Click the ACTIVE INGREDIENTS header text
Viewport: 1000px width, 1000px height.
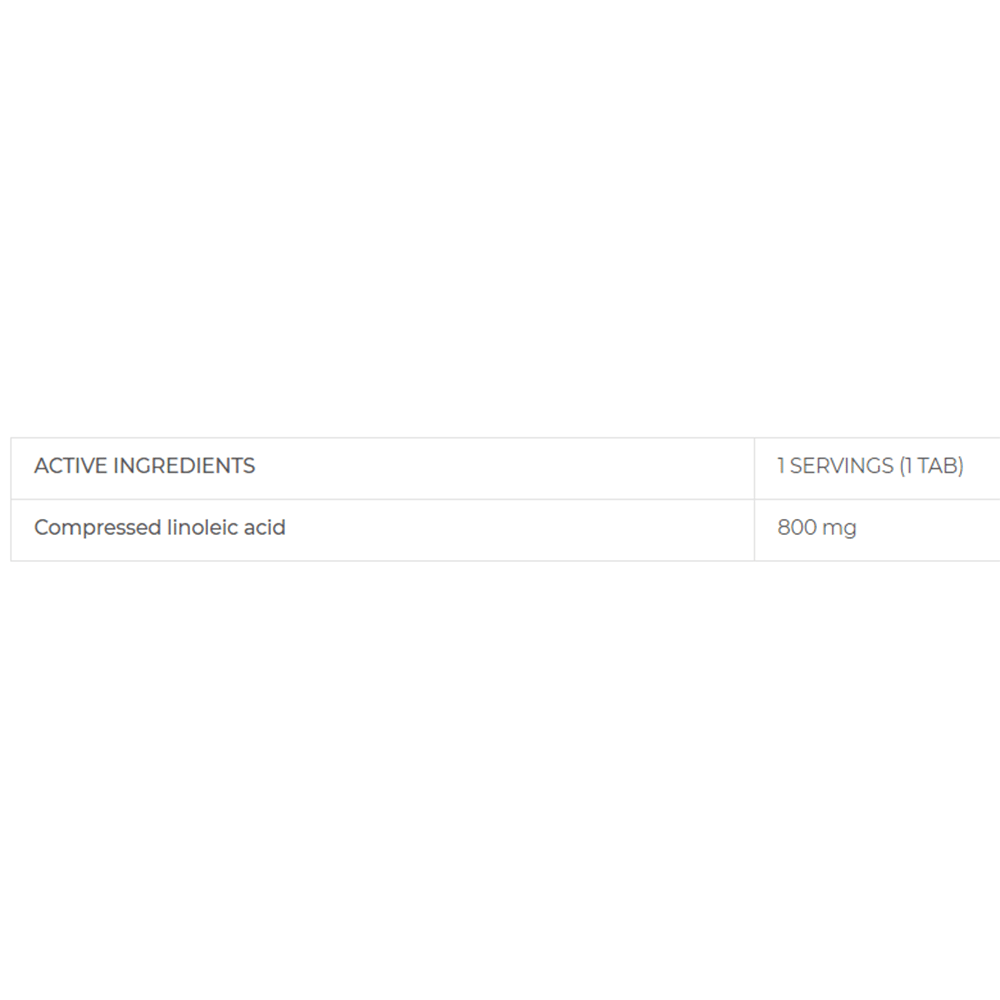coord(145,466)
